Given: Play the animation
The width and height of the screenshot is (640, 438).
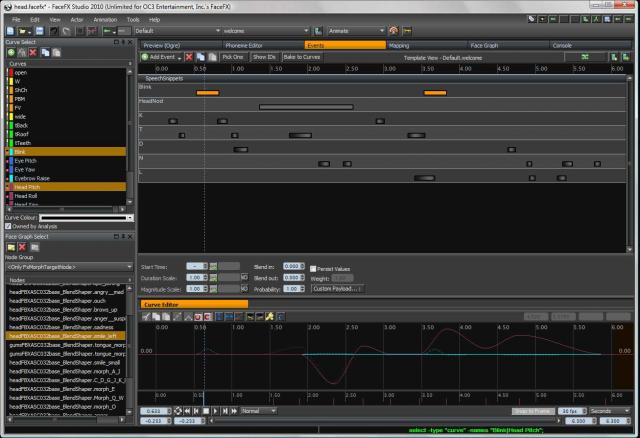Looking at the screenshot, I should pos(215,411).
